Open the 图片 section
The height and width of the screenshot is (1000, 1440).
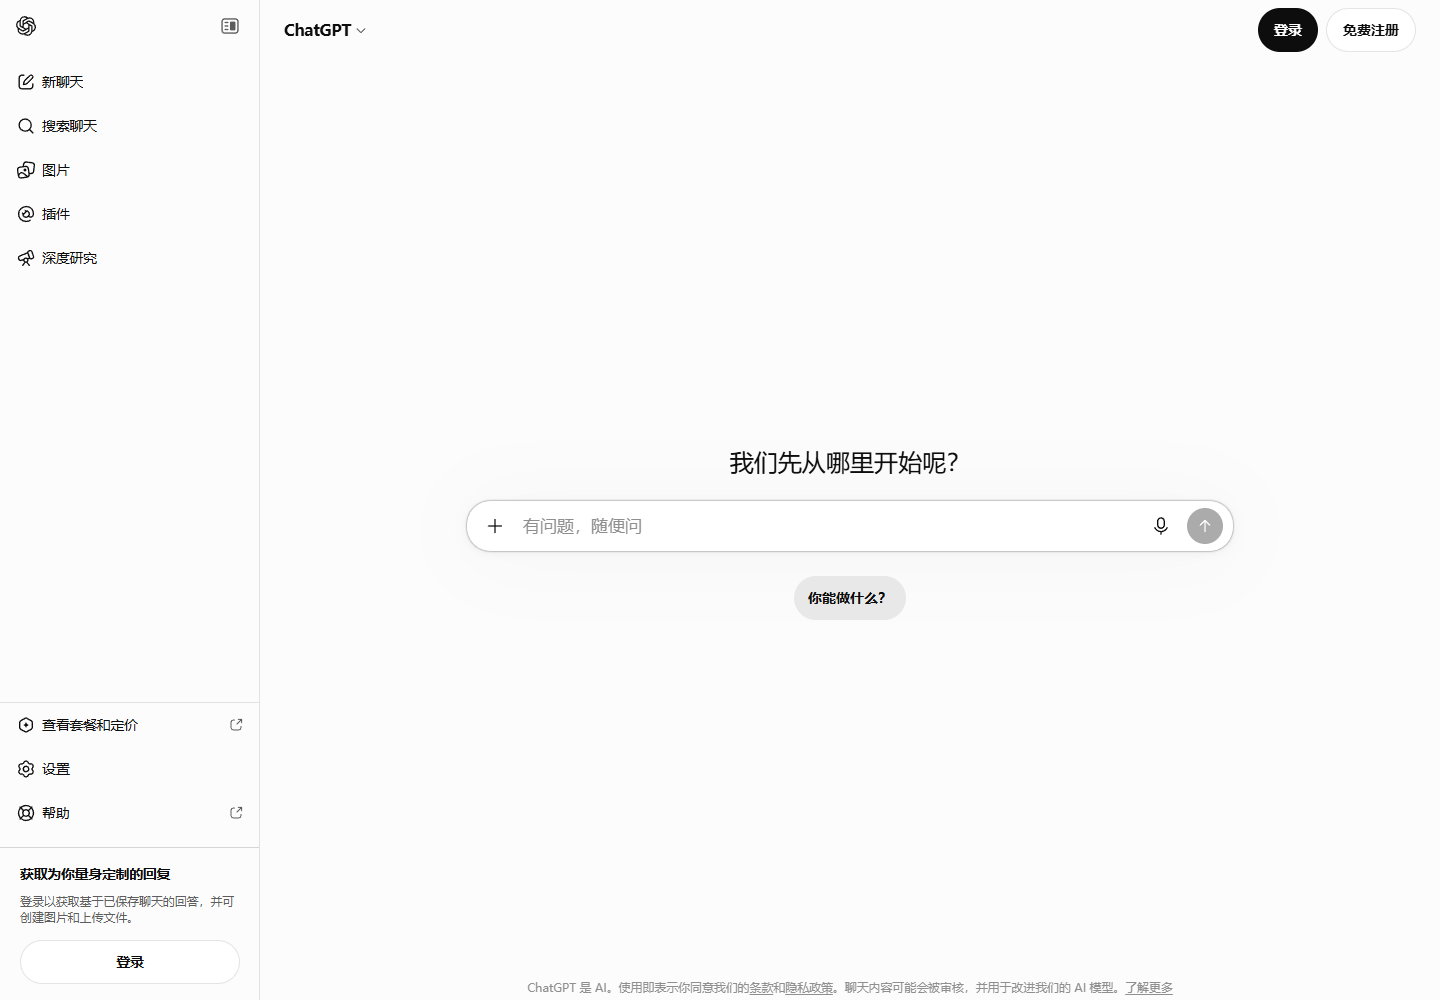130,170
